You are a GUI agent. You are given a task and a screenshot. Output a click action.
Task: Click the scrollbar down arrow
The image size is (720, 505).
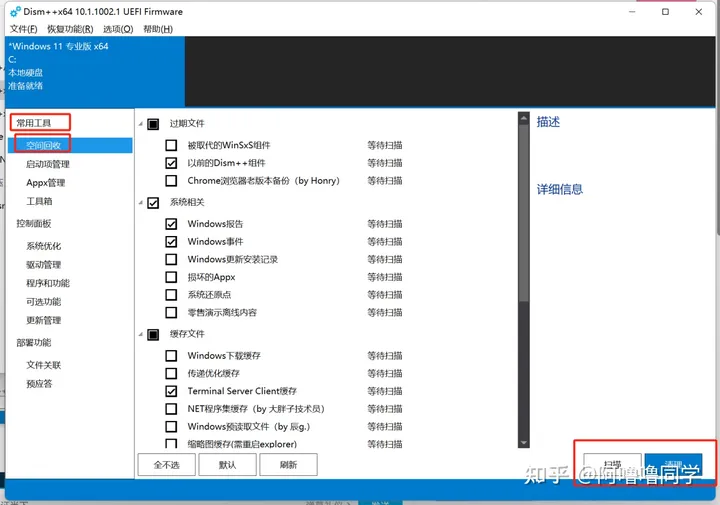click(x=523, y=443)
